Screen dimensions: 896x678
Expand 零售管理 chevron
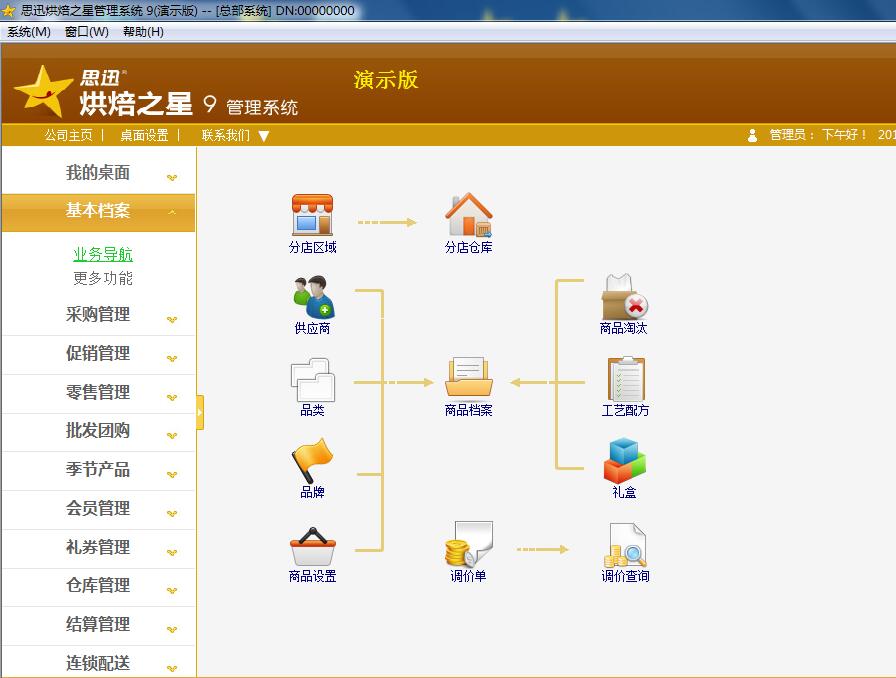(x=171, y=397)
